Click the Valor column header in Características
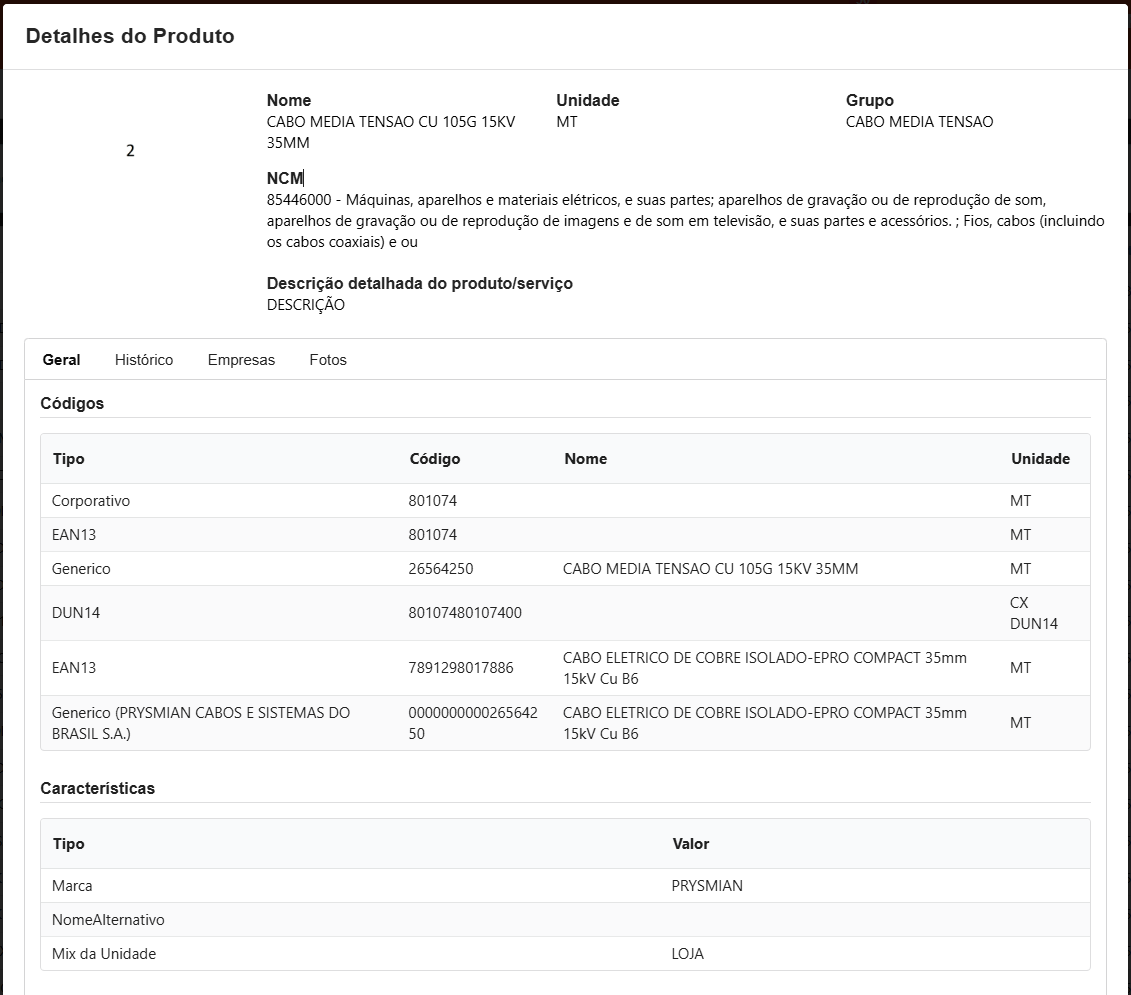The height and width of the screenshot is (995, 1131). point(691,844)
